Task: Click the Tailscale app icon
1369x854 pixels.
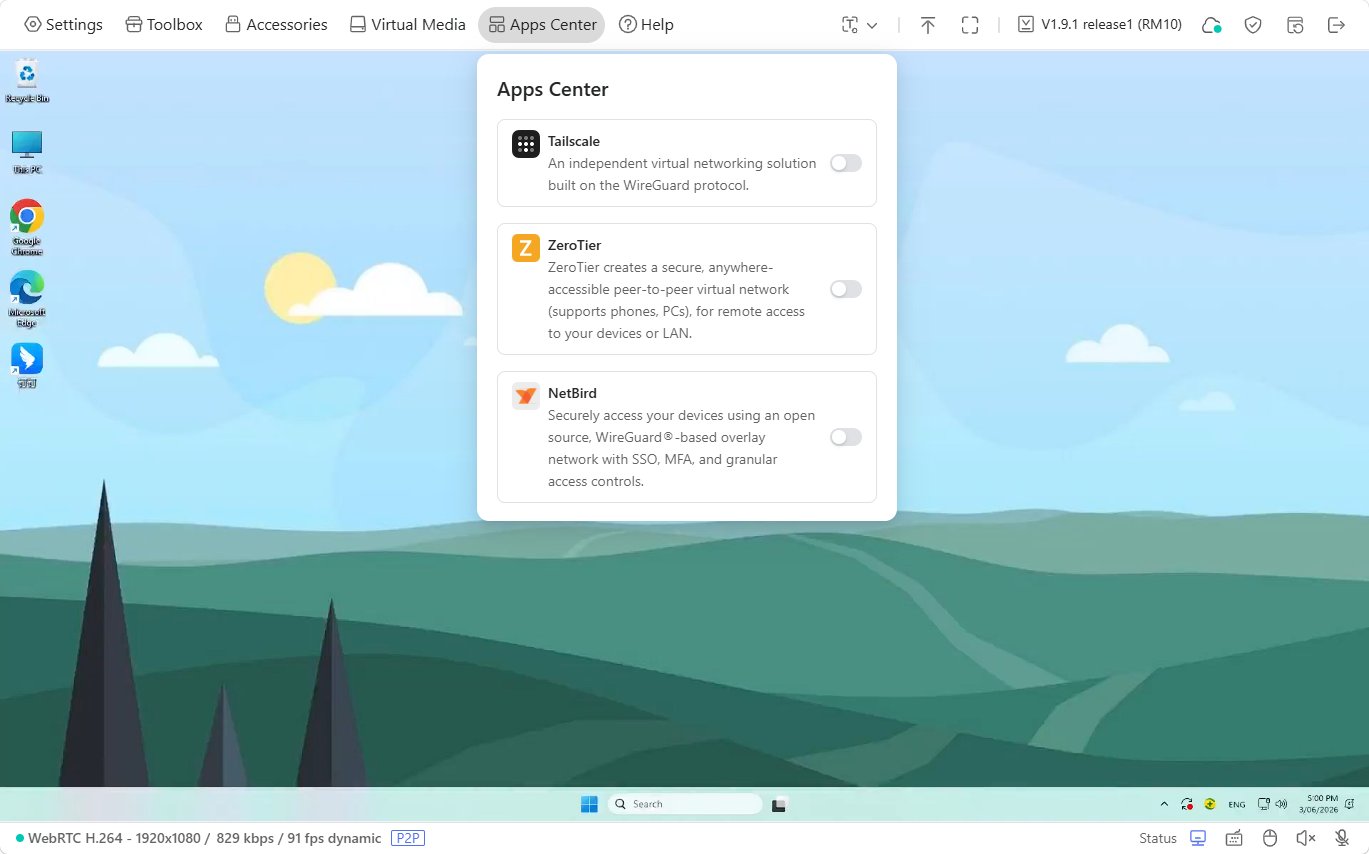Action: point(526,144)
